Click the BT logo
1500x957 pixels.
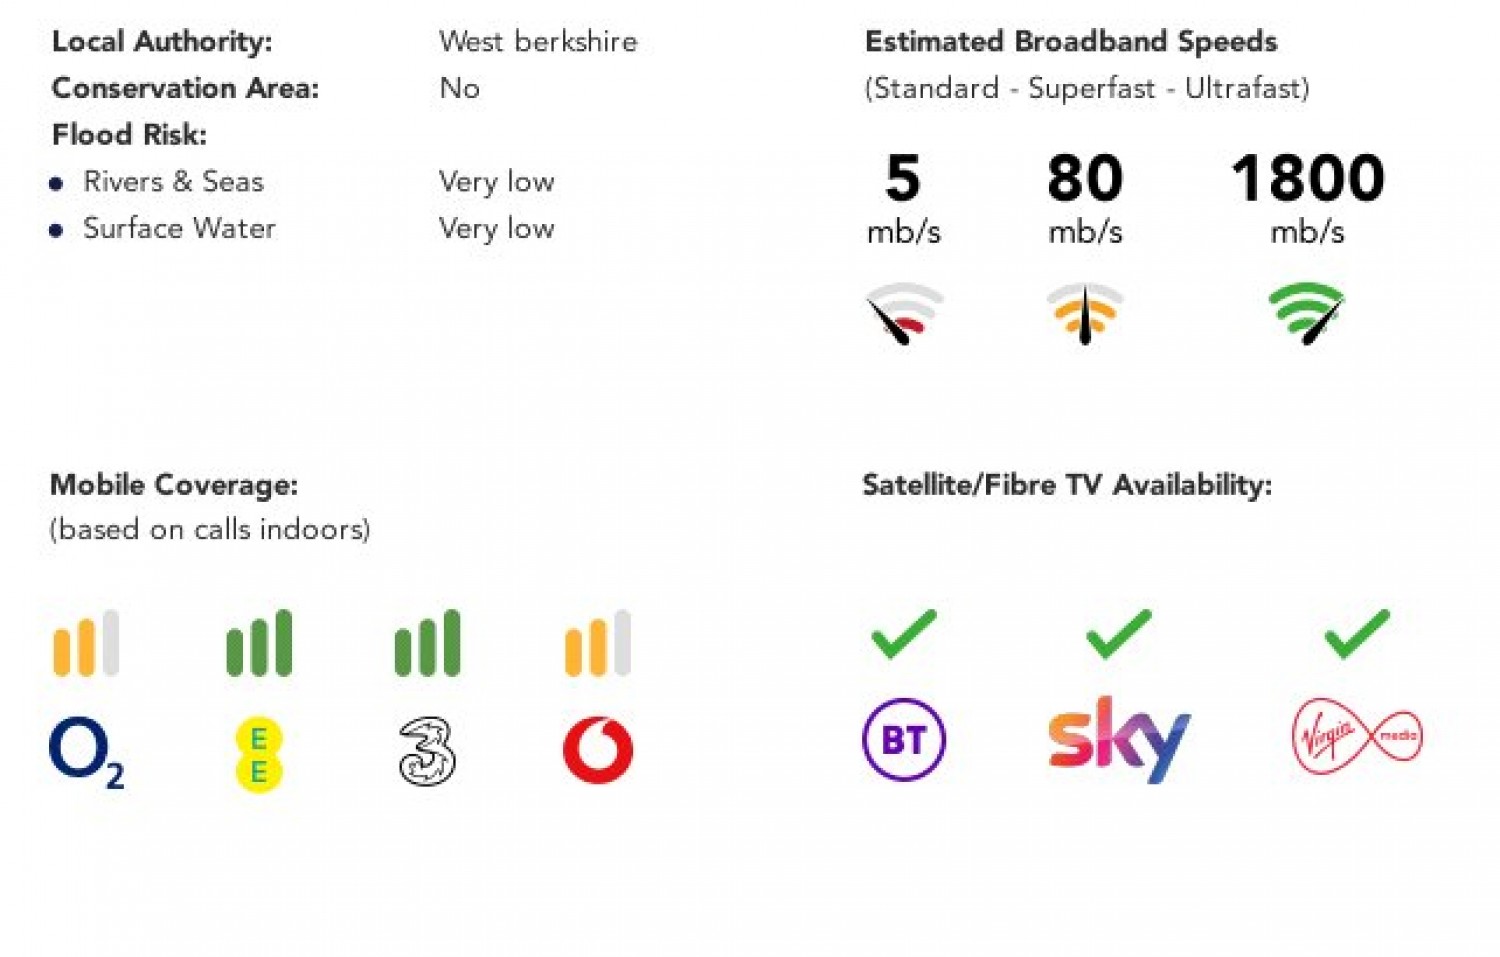(x=903, y=739)
